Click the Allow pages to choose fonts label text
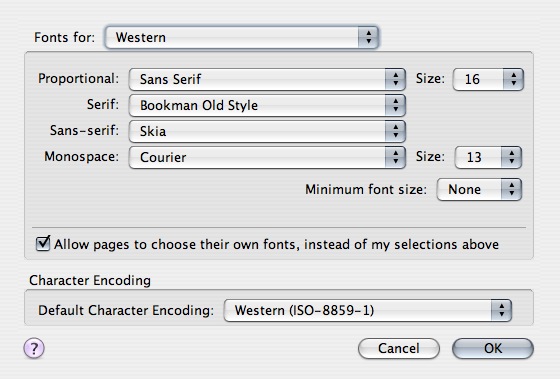Image resolution: width=560 pixels, height=379 pixels. point(276,245)
